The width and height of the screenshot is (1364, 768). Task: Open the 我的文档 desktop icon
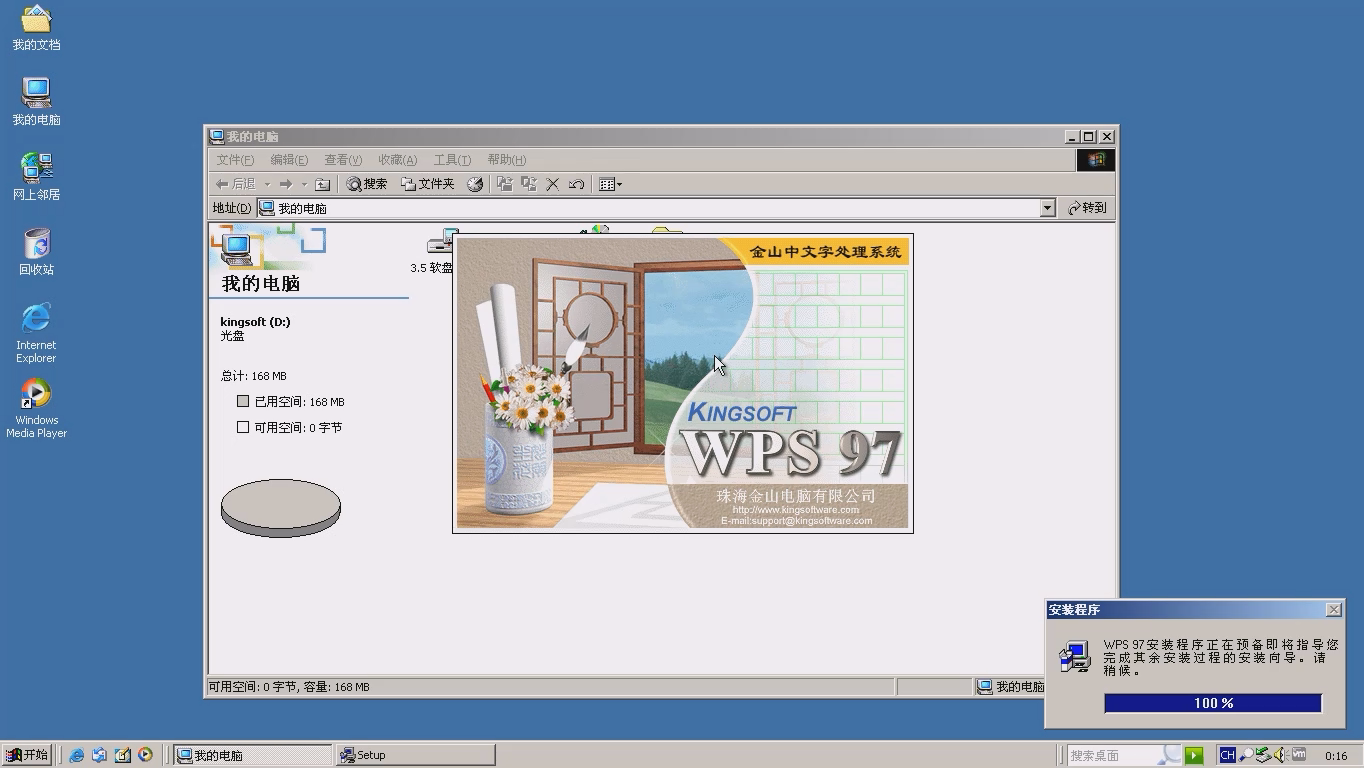[x=36, y=27]
